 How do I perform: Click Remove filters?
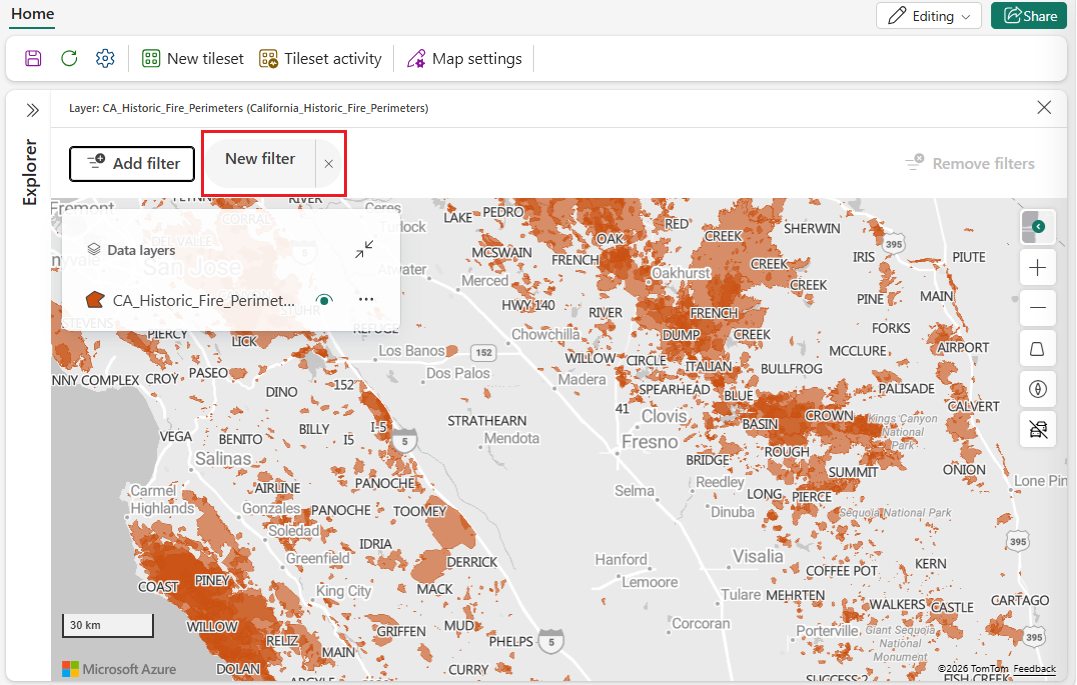point(970,163)
